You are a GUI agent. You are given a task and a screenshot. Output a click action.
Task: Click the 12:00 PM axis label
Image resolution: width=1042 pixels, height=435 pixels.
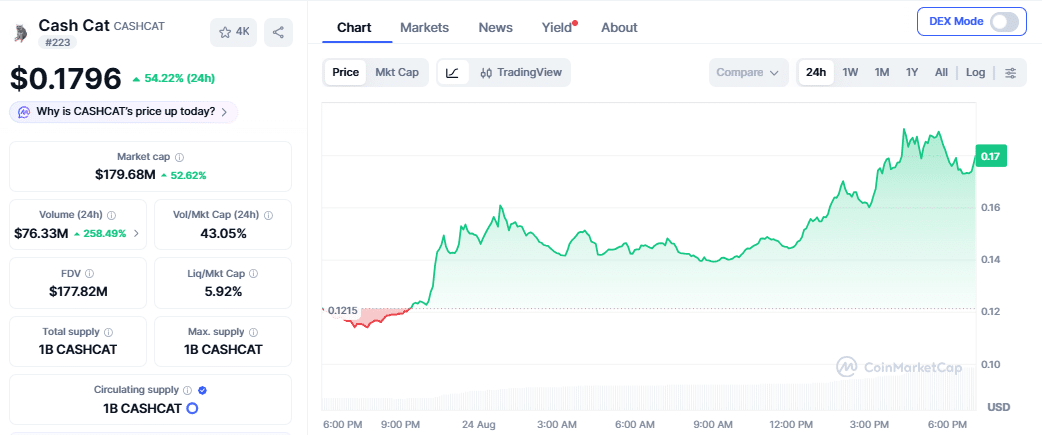[x=791, y=424]
